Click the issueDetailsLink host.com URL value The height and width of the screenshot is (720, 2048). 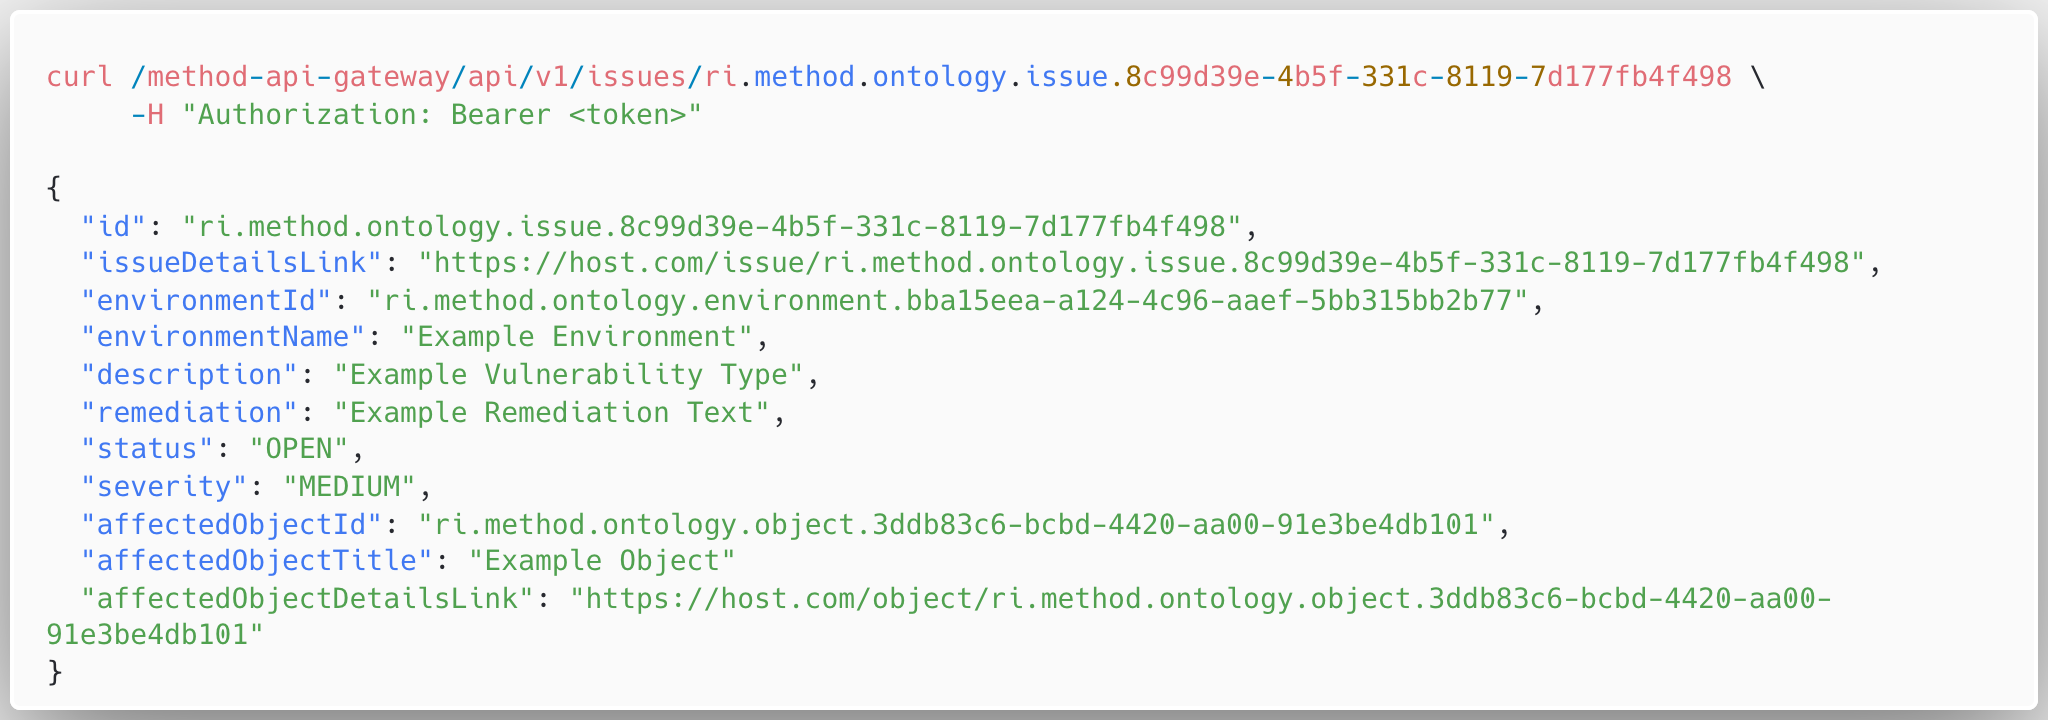[x=1142, y=263]
